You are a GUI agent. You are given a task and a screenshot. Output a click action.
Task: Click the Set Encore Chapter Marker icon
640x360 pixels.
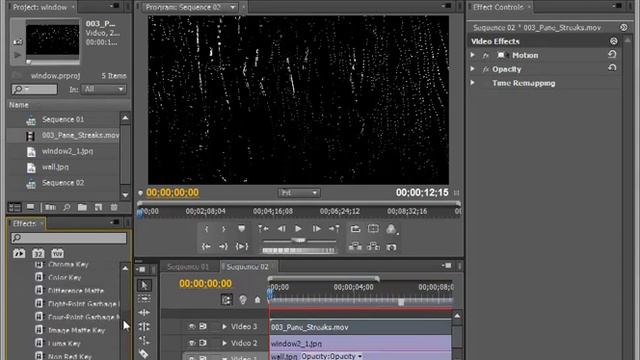tap(243, 300)
